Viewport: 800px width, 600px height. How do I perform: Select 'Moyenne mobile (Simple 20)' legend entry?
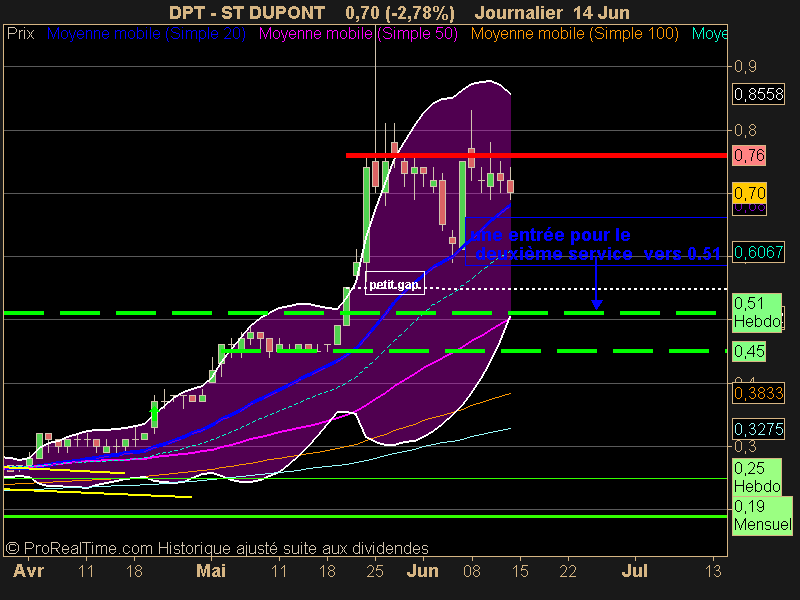point(146,34)
